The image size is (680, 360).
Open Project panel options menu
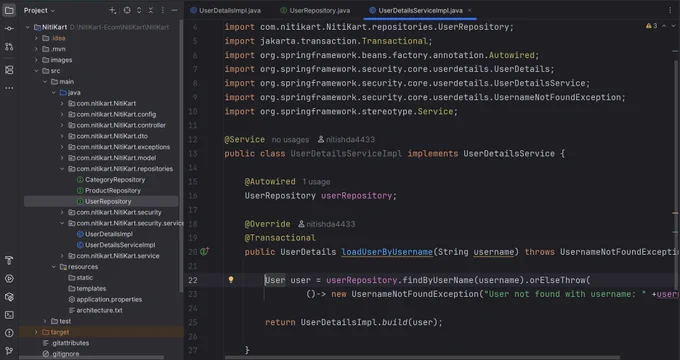pyautogui.click(x=163, y=10)
